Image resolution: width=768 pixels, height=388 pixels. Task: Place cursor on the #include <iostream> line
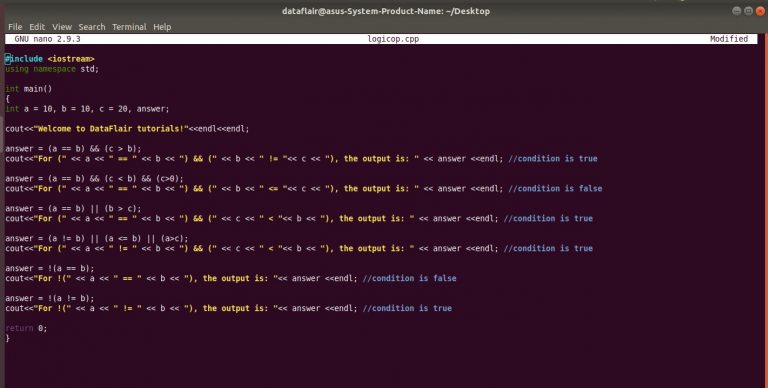click(49, 59)
